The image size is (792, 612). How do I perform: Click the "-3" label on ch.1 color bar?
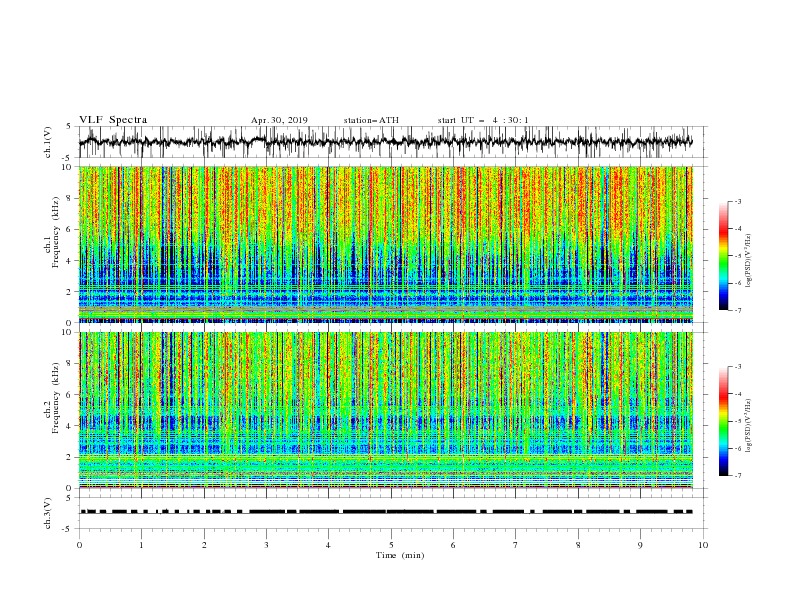(737, 201)
